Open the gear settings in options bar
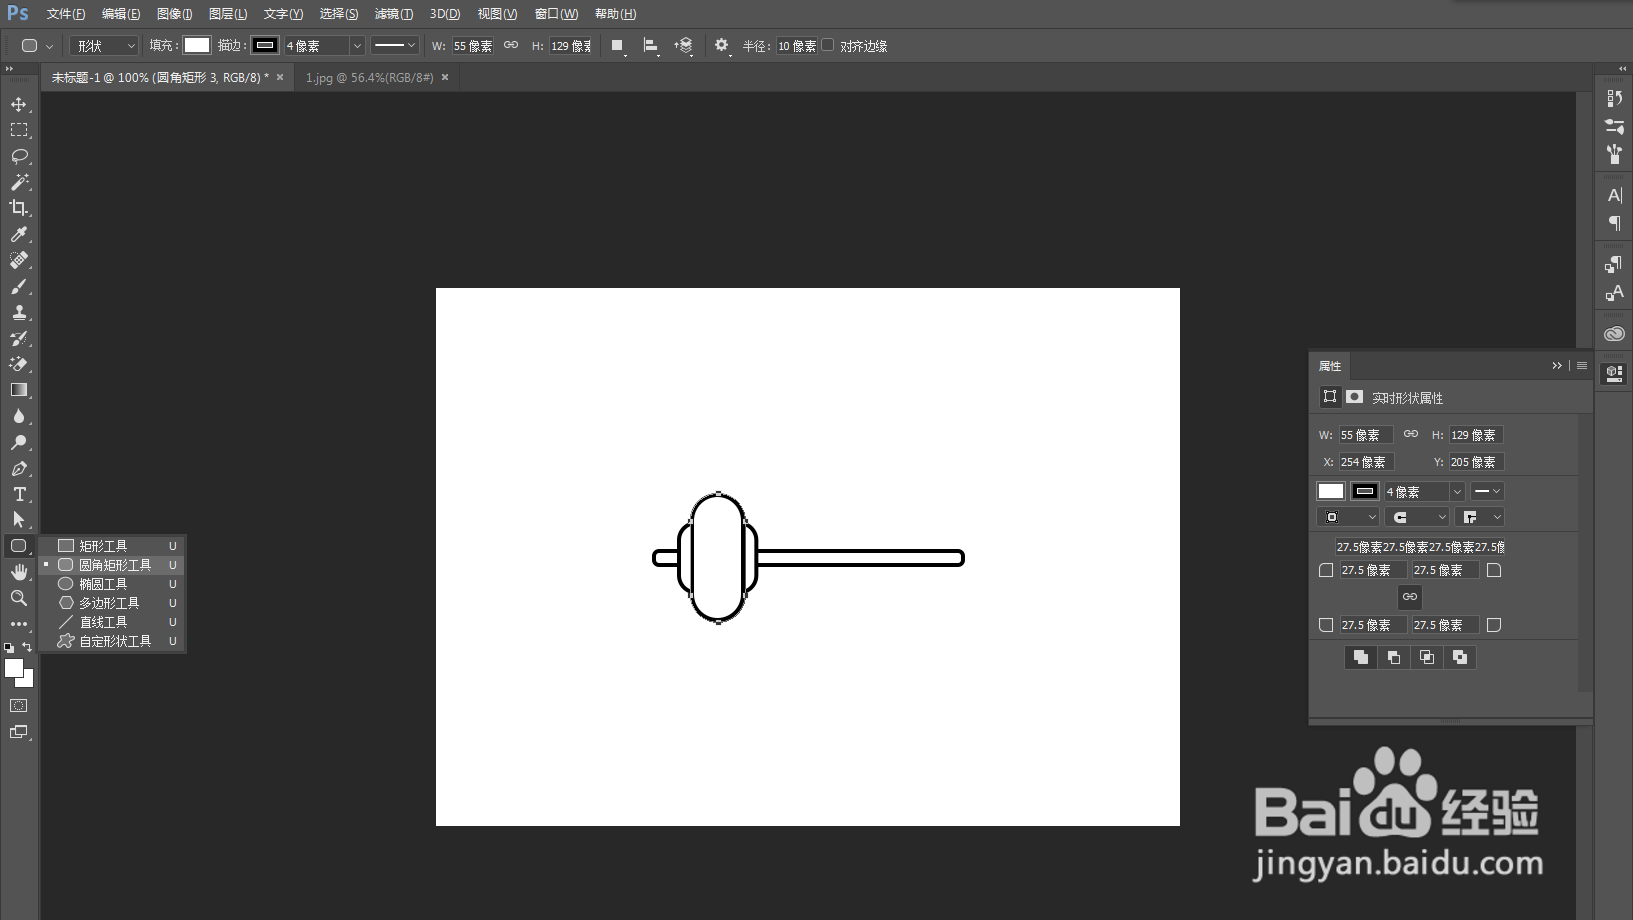1633x920 pixels. pyautogui.click(x=722, y=46)
